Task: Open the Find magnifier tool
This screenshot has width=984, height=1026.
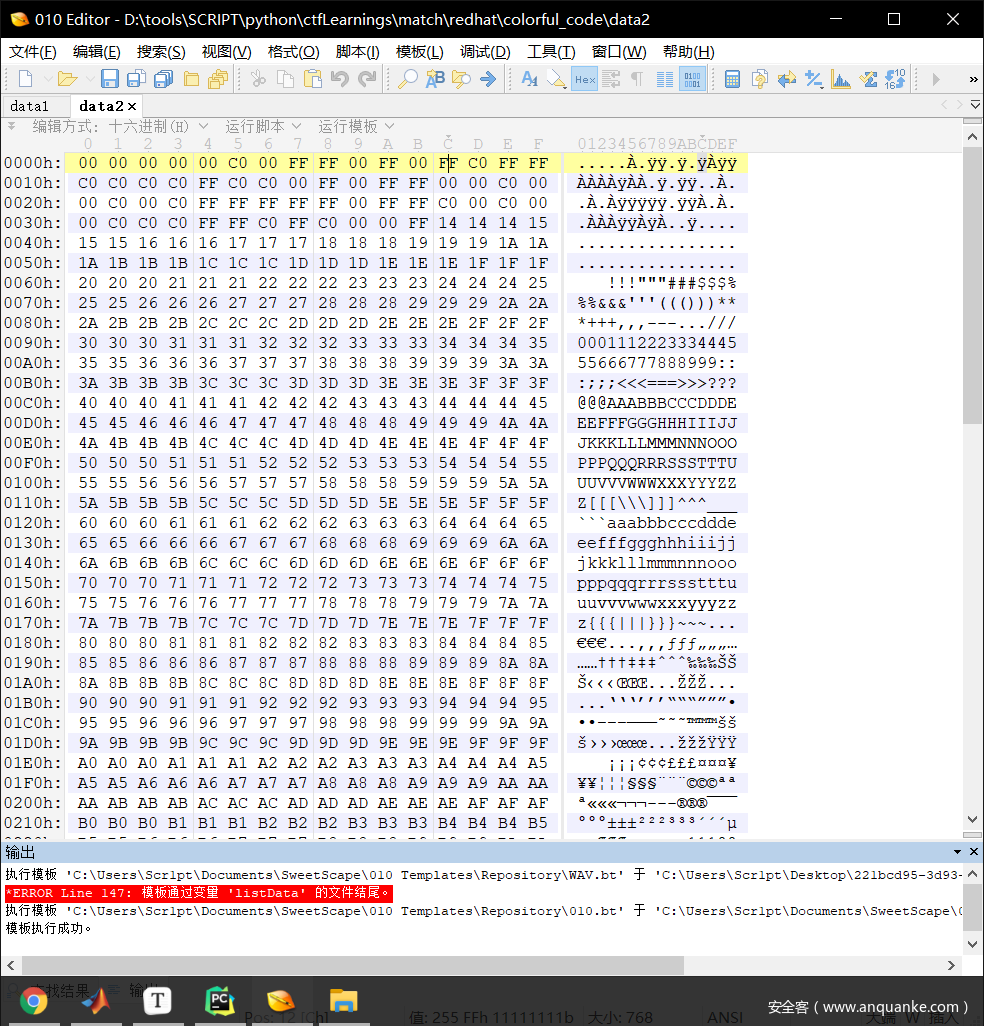Action: [408, 79]
